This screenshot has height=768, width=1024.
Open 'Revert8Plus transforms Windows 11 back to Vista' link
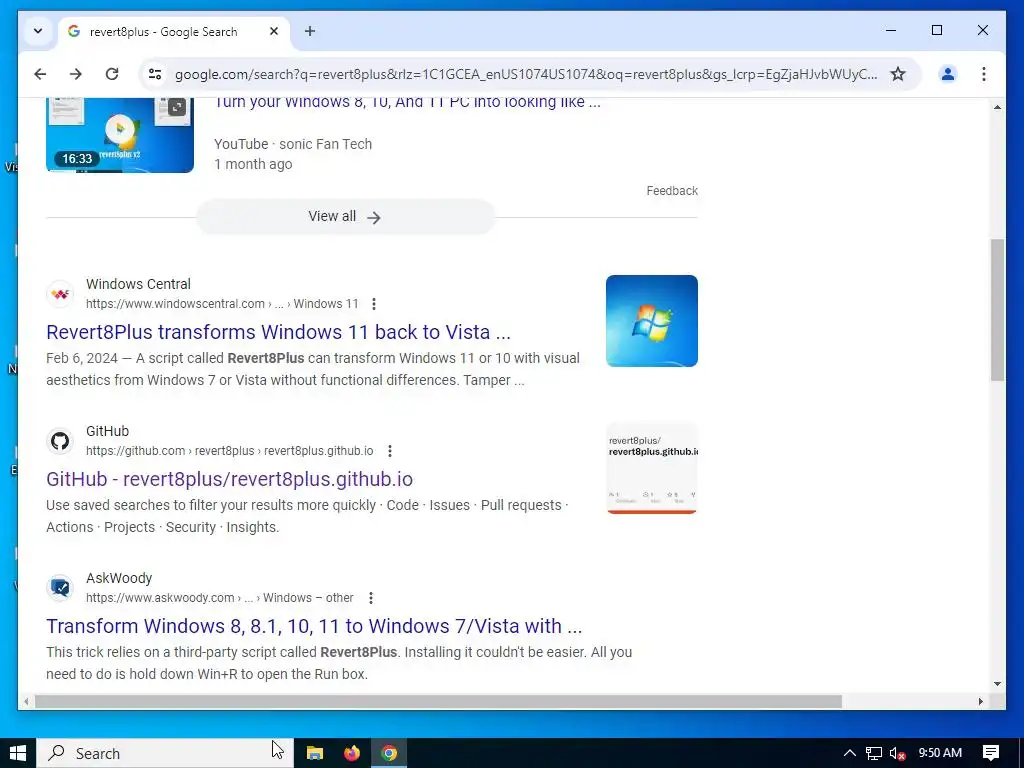[x=278, y=332]
